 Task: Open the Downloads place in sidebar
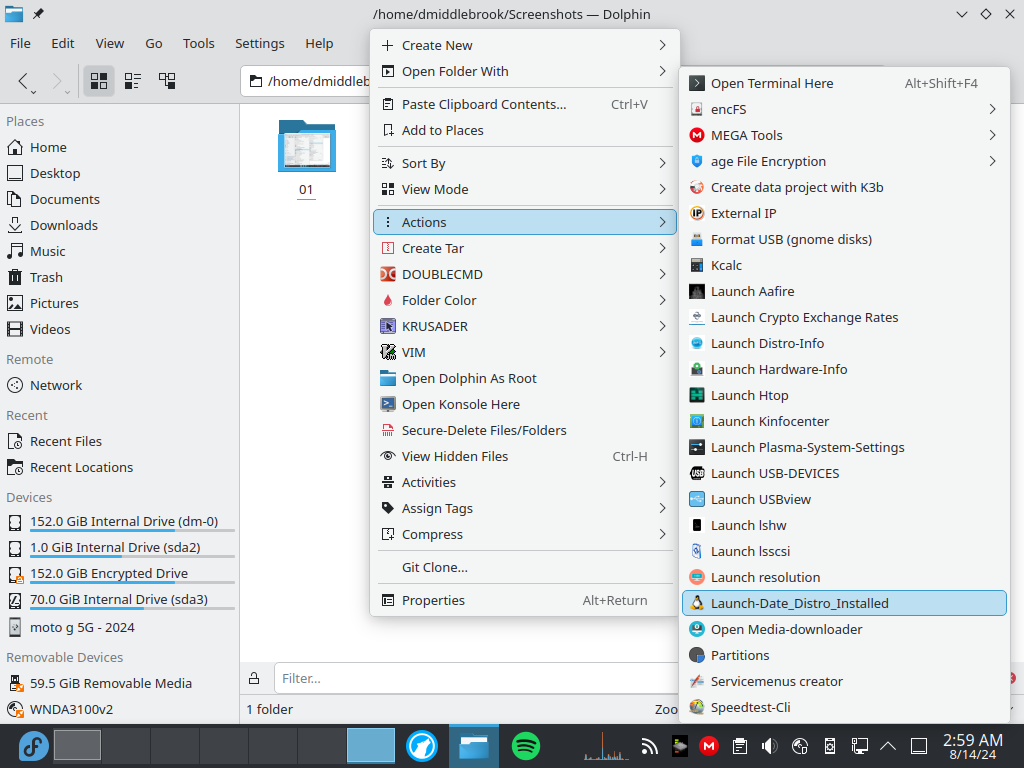[120, 225]
